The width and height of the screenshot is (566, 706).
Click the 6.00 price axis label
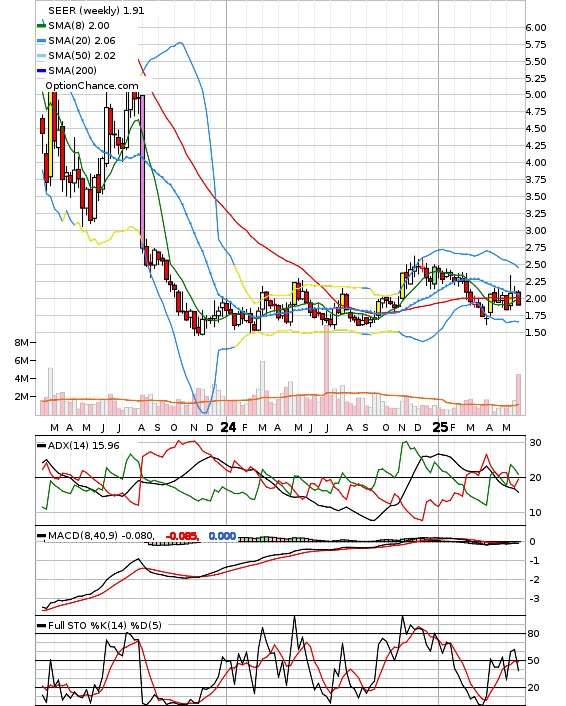point(536,27)
